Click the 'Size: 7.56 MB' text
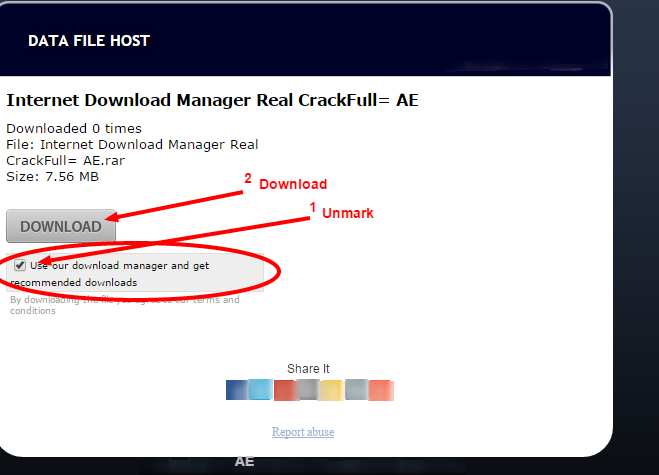Image resolution: width=659 pixels, height=475 pixels. pyautogui.click(x=53, y=177)
